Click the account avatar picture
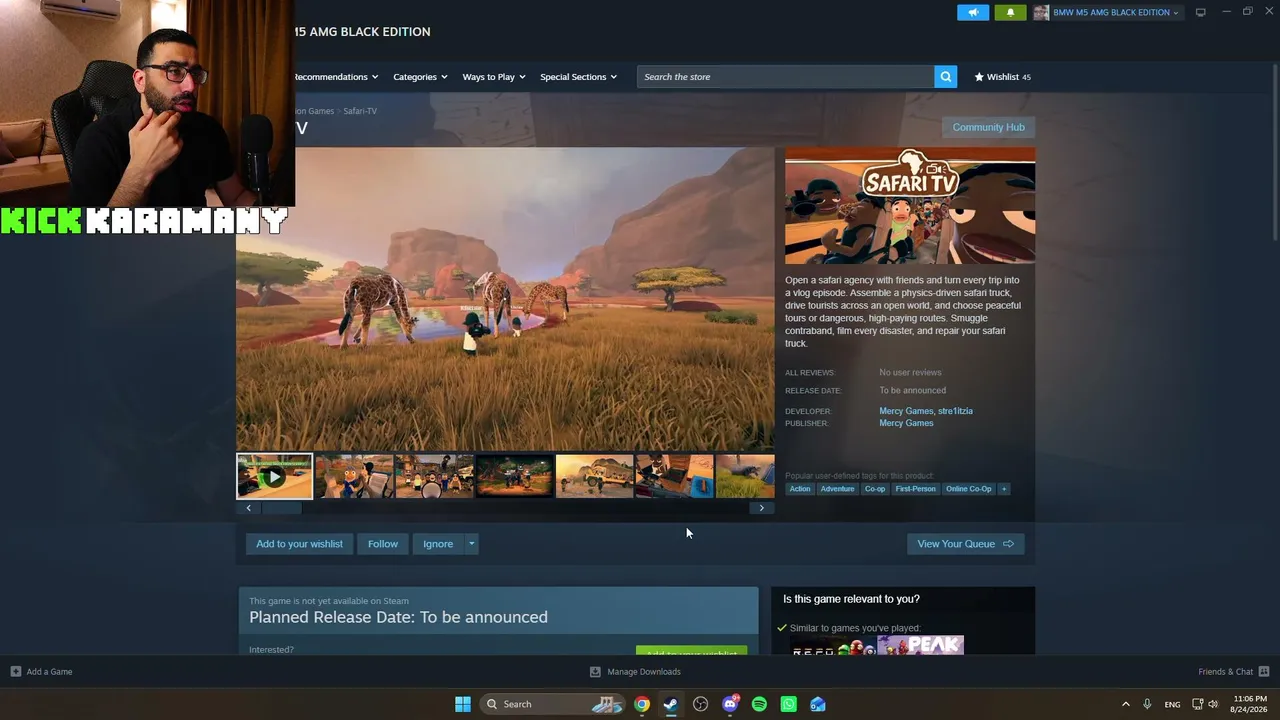1280x720 pixels. click(x=1041, y=12)
